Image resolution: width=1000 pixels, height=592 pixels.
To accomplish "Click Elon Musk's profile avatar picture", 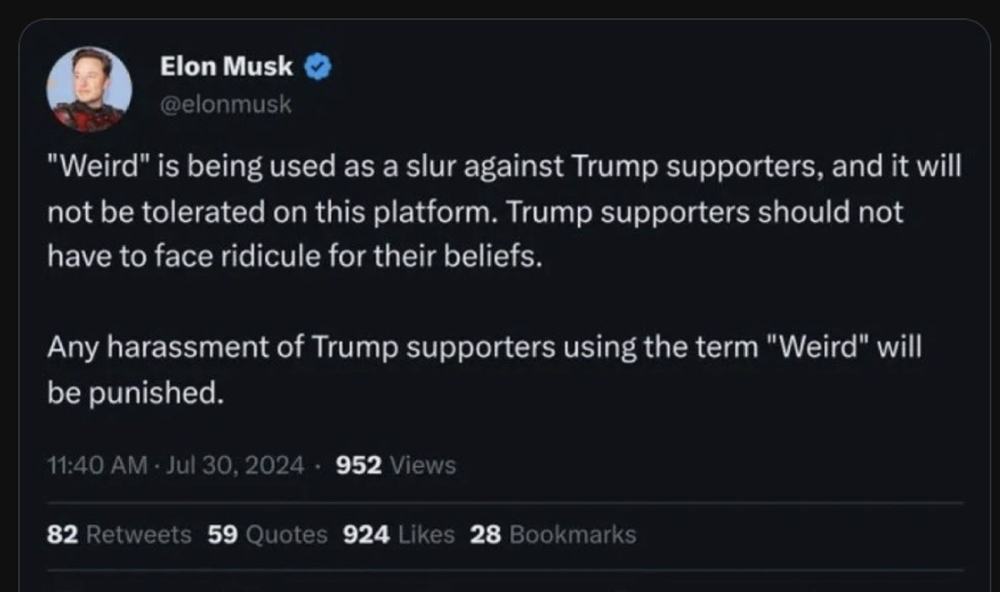I will point(89,89).
